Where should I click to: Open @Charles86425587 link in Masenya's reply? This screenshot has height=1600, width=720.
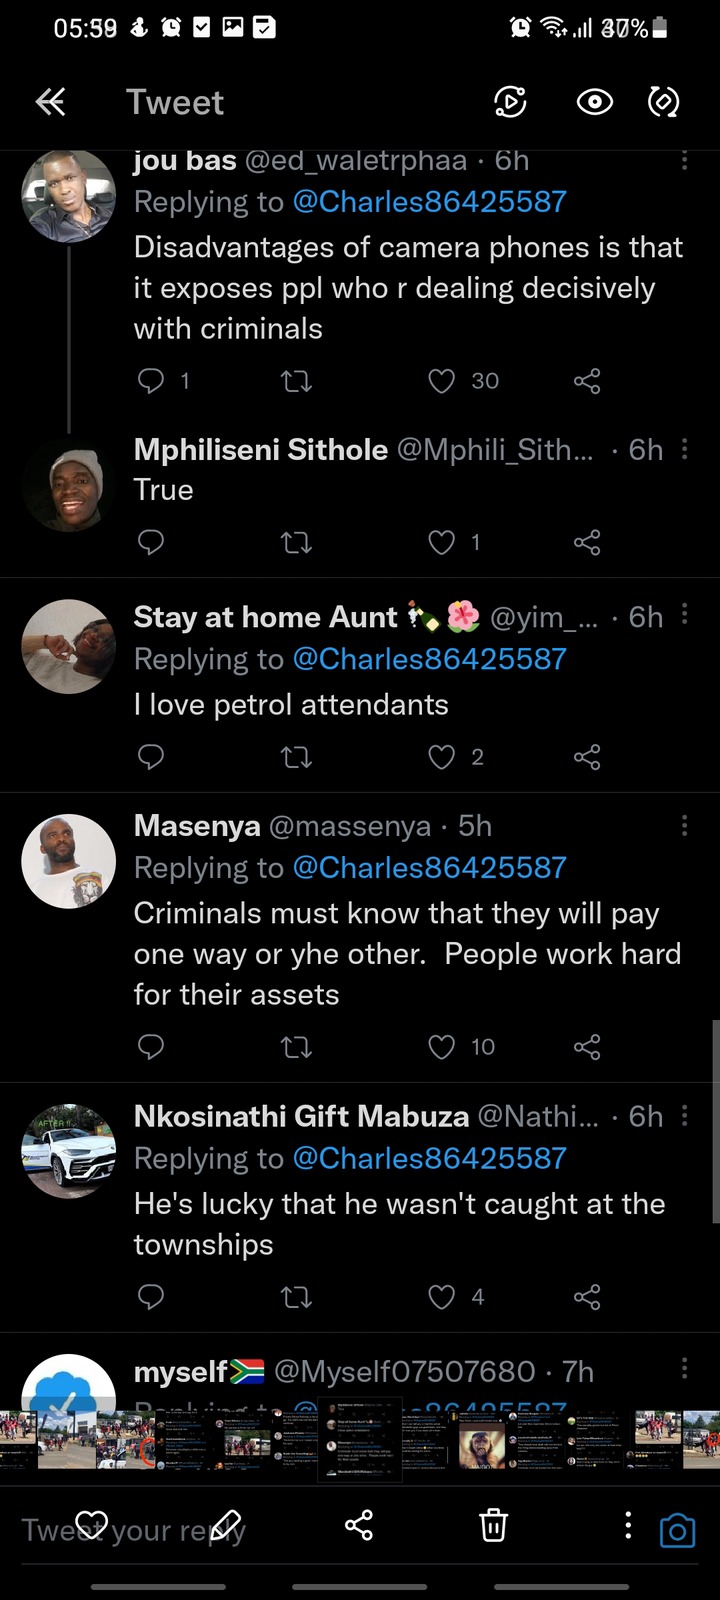pos(429,868)
